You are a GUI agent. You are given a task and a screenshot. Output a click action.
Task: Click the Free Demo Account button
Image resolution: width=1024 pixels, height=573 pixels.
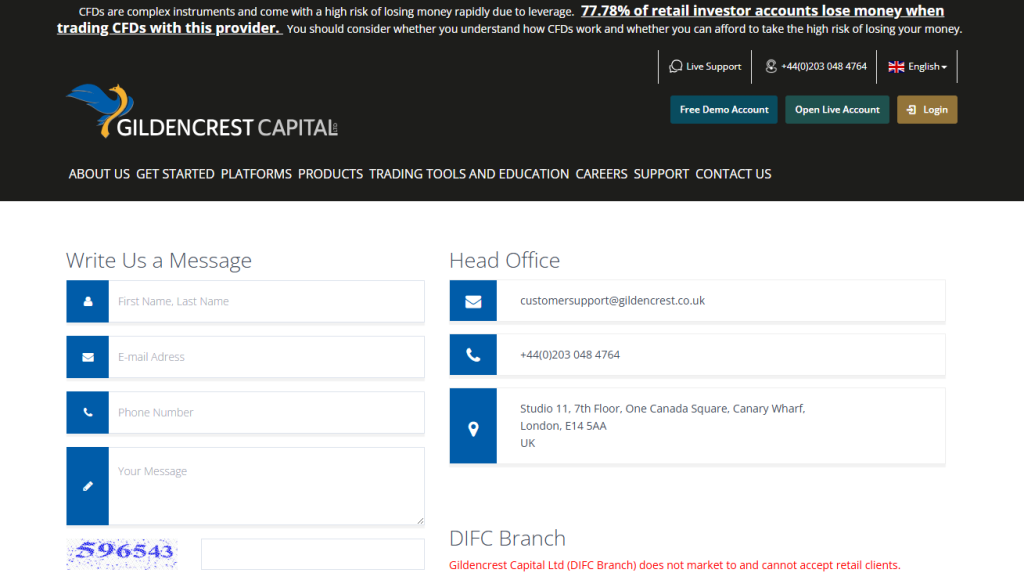(x=724, y=110)
